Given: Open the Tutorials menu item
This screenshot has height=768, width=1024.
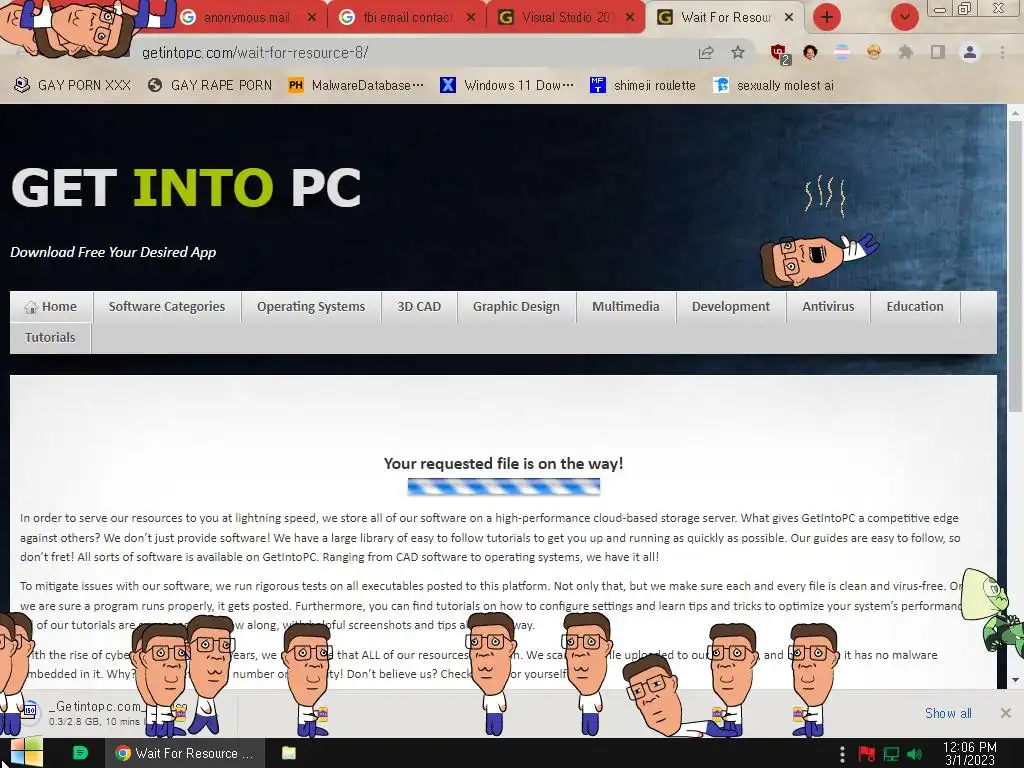Looking at the screenshot, I should [x=50, y=338].
